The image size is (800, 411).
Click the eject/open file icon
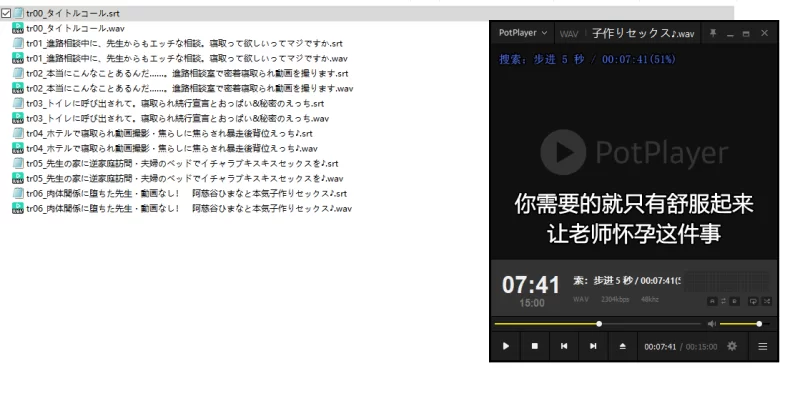[622, 346]
